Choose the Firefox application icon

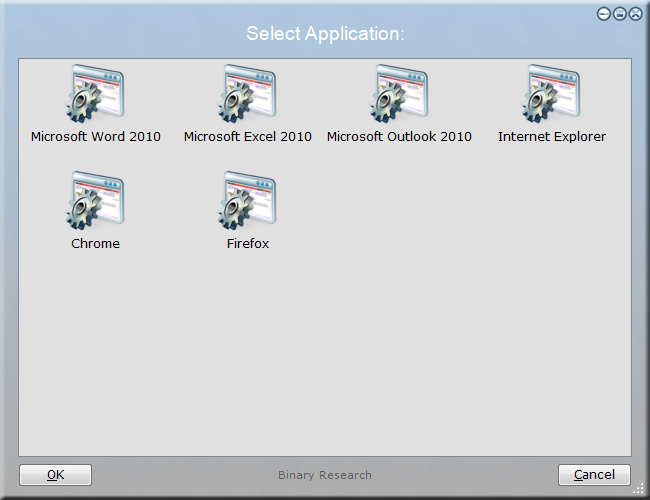point(247,201)
